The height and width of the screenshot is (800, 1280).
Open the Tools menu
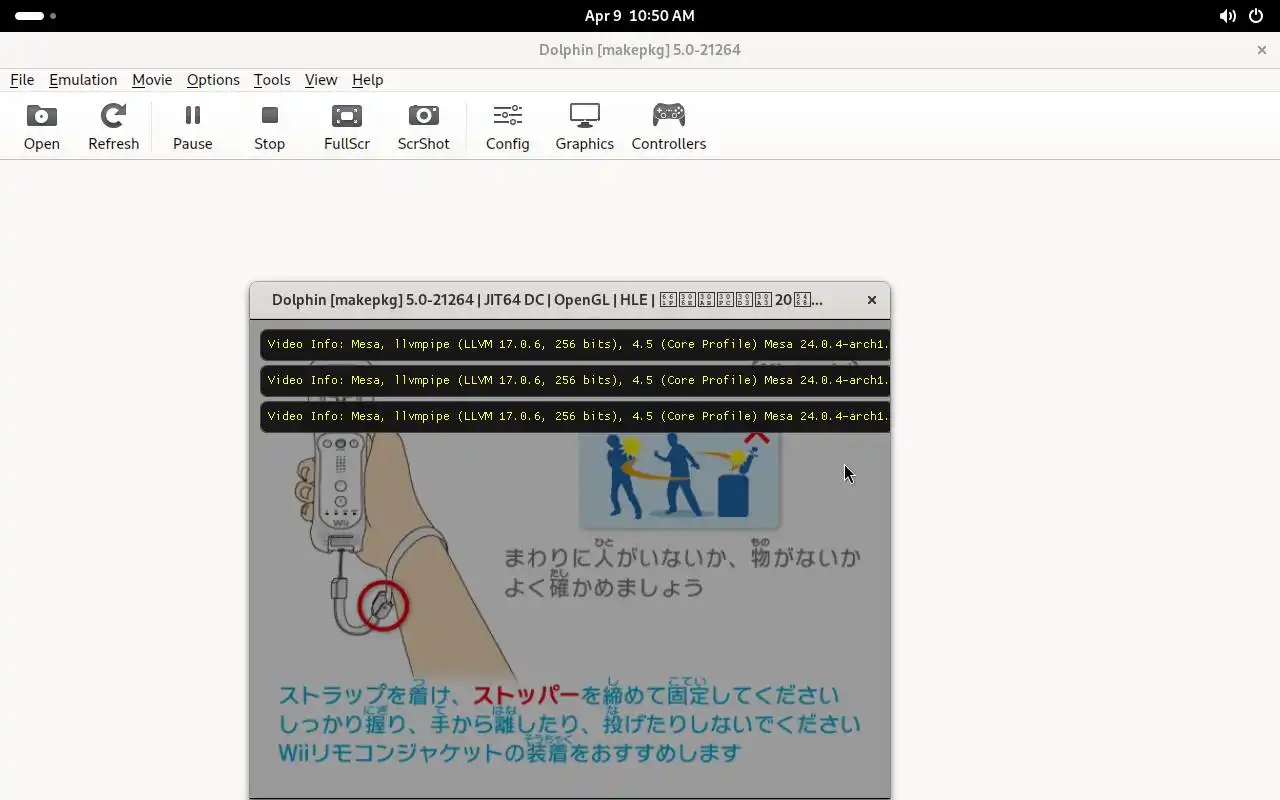pyautogui.click(x=272, y=80)
